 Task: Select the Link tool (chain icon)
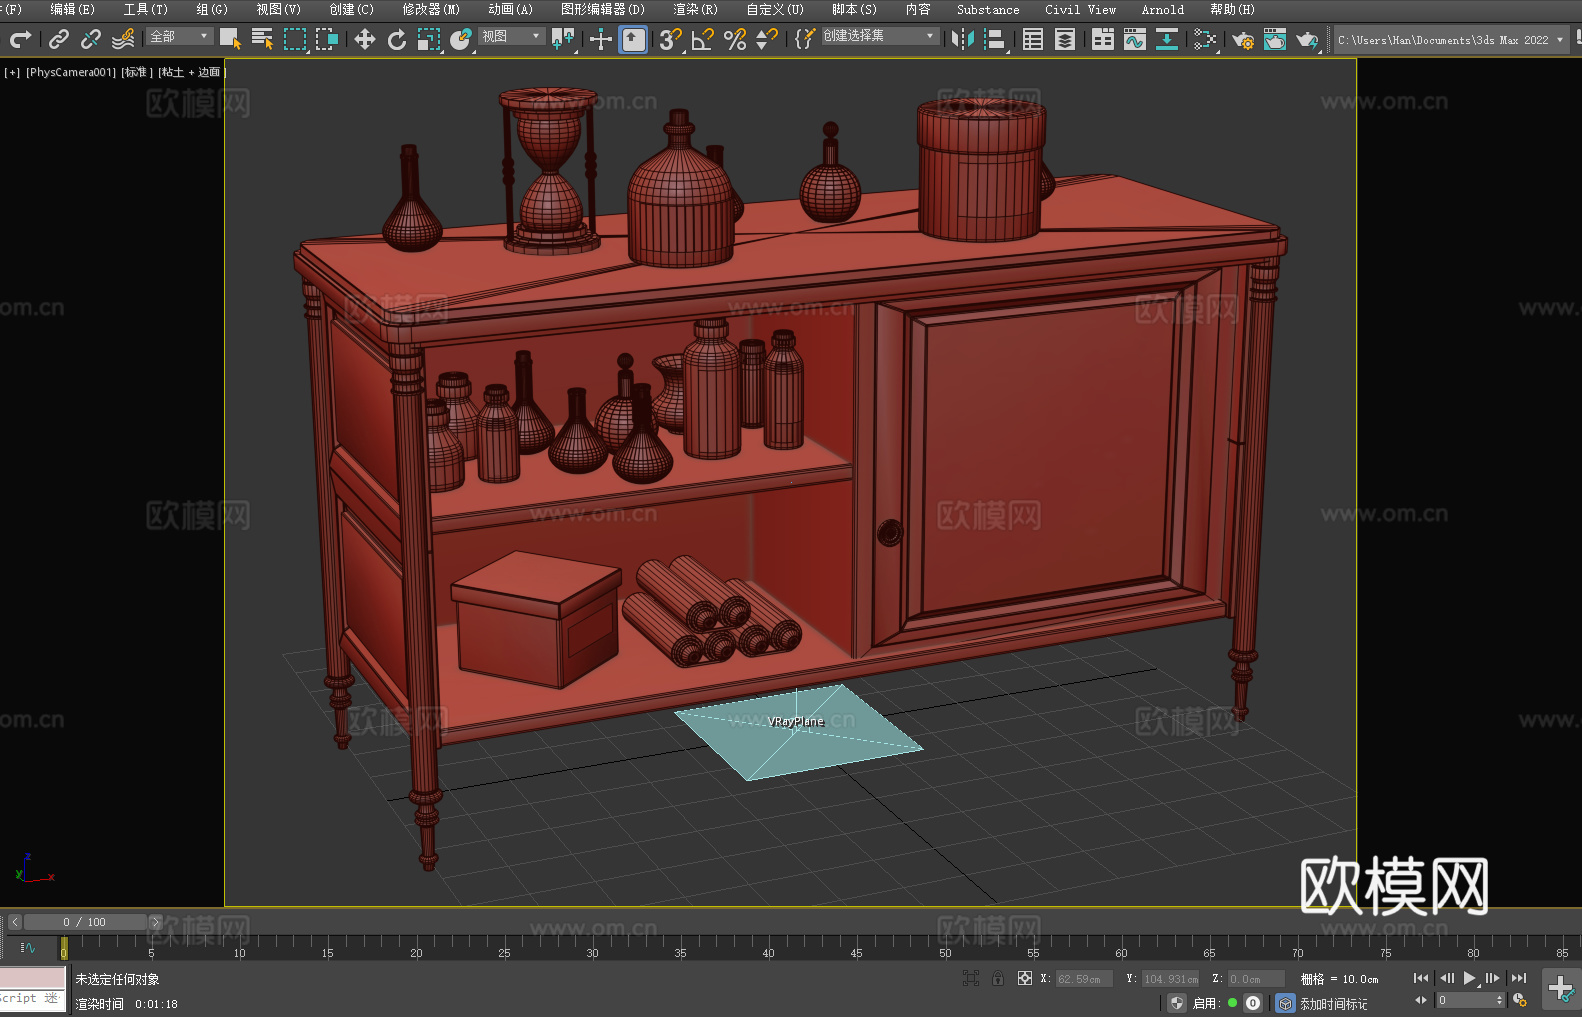pyautogui.click(x=59, y=39)
